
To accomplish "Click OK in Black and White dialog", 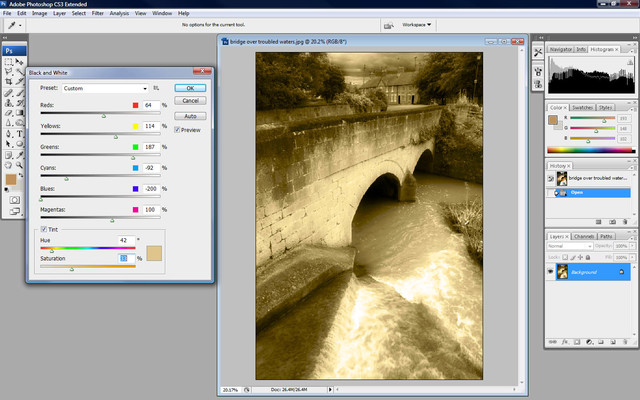I will [x=190, y=88].
